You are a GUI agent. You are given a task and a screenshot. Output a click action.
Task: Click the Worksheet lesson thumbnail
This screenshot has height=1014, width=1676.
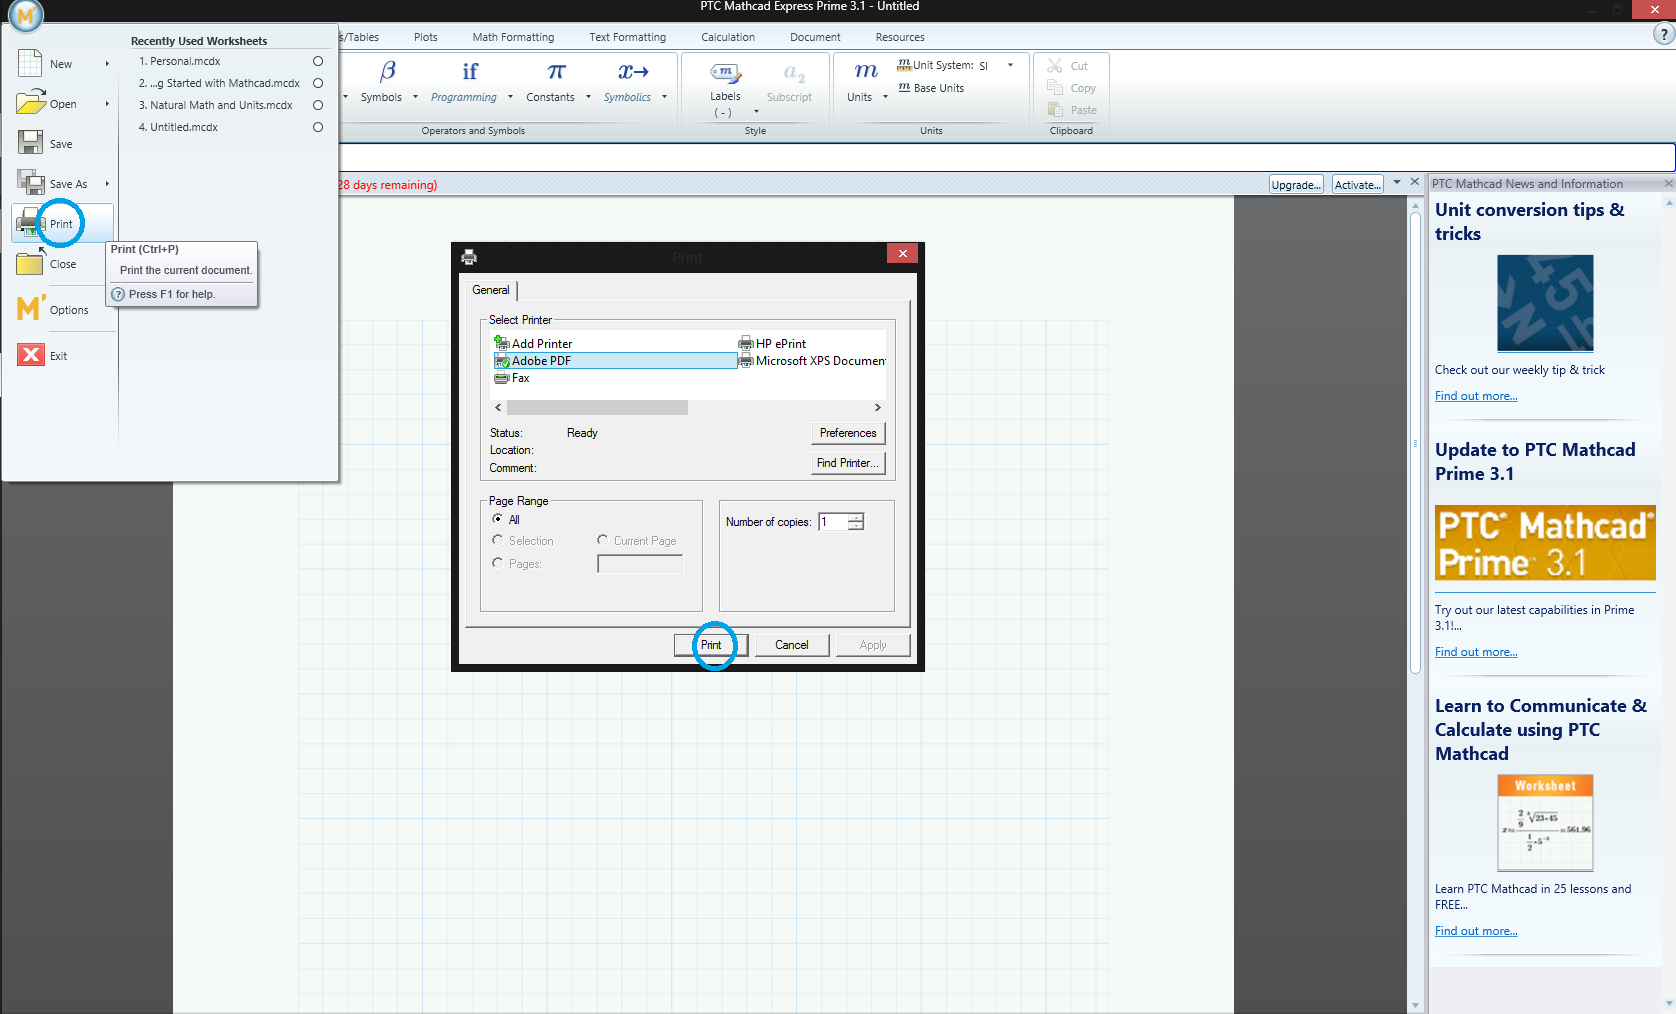(x=1545, y=823)
